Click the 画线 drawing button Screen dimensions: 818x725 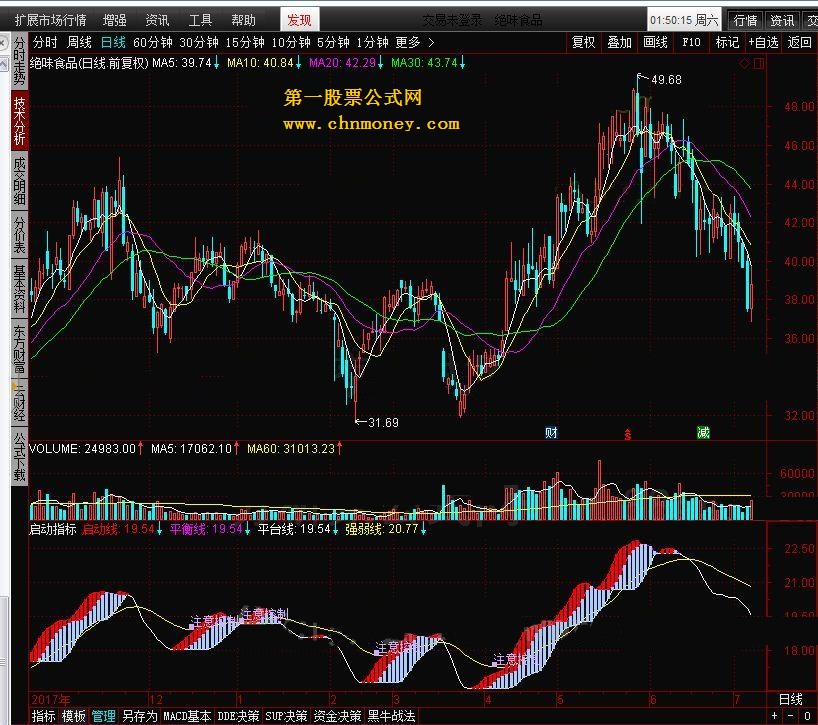click(x=655, y=42)
